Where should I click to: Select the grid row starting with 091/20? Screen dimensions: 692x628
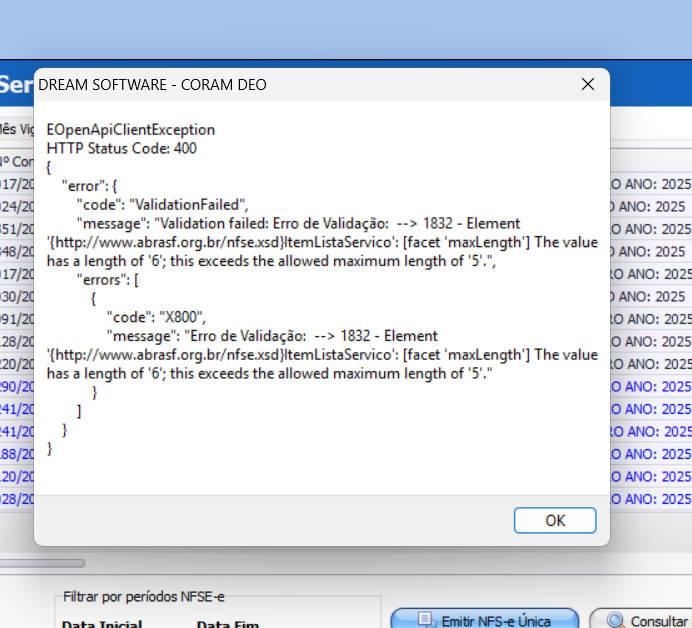pyautogui.click(x=17, y=319)
